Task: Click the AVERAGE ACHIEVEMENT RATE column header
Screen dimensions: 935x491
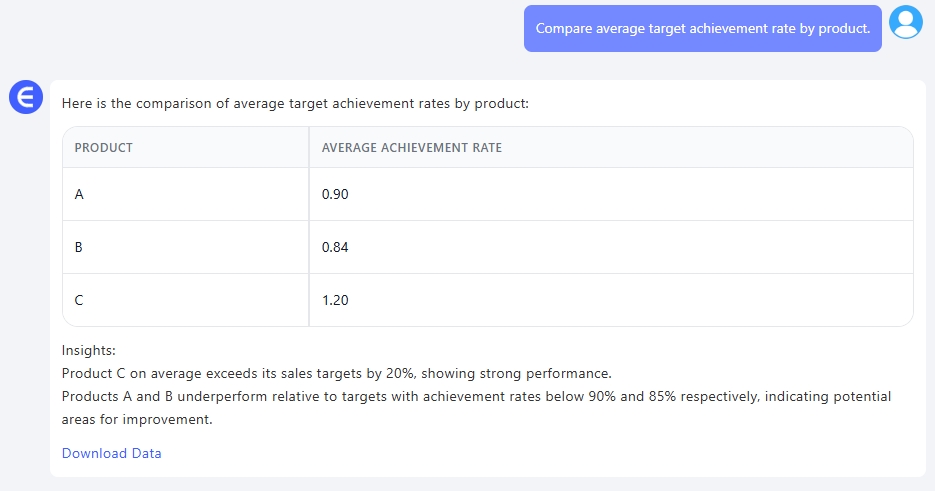Action: (411, 148)
